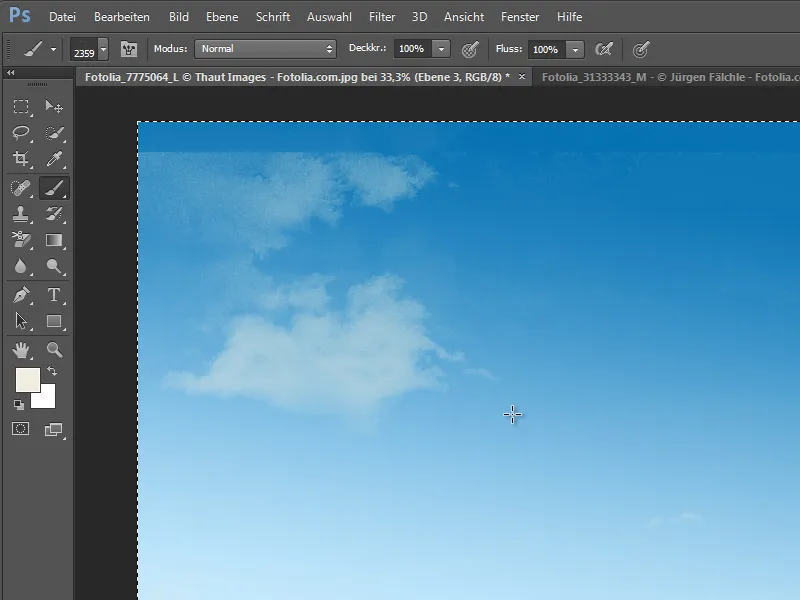Select the Zoom tool
This screenshot has width=800, height=600.
(54, 350)
